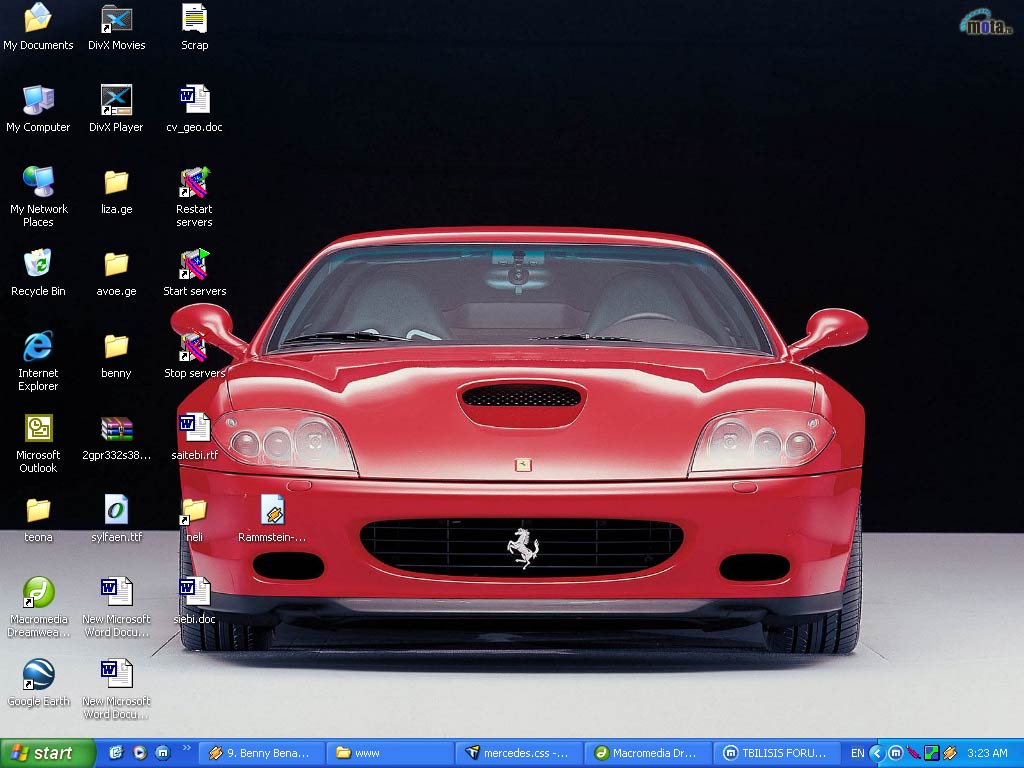The height and width of the screenshot is (768, 1024).
Task: Click the neli folder shortcut
Action: click(x=195, y=519)
